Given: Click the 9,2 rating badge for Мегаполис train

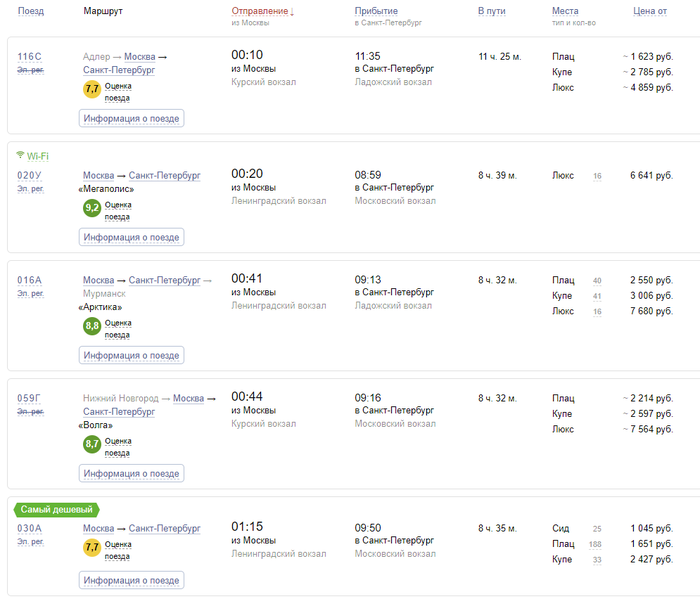Looking at the screenshot, I should point(92,208).
